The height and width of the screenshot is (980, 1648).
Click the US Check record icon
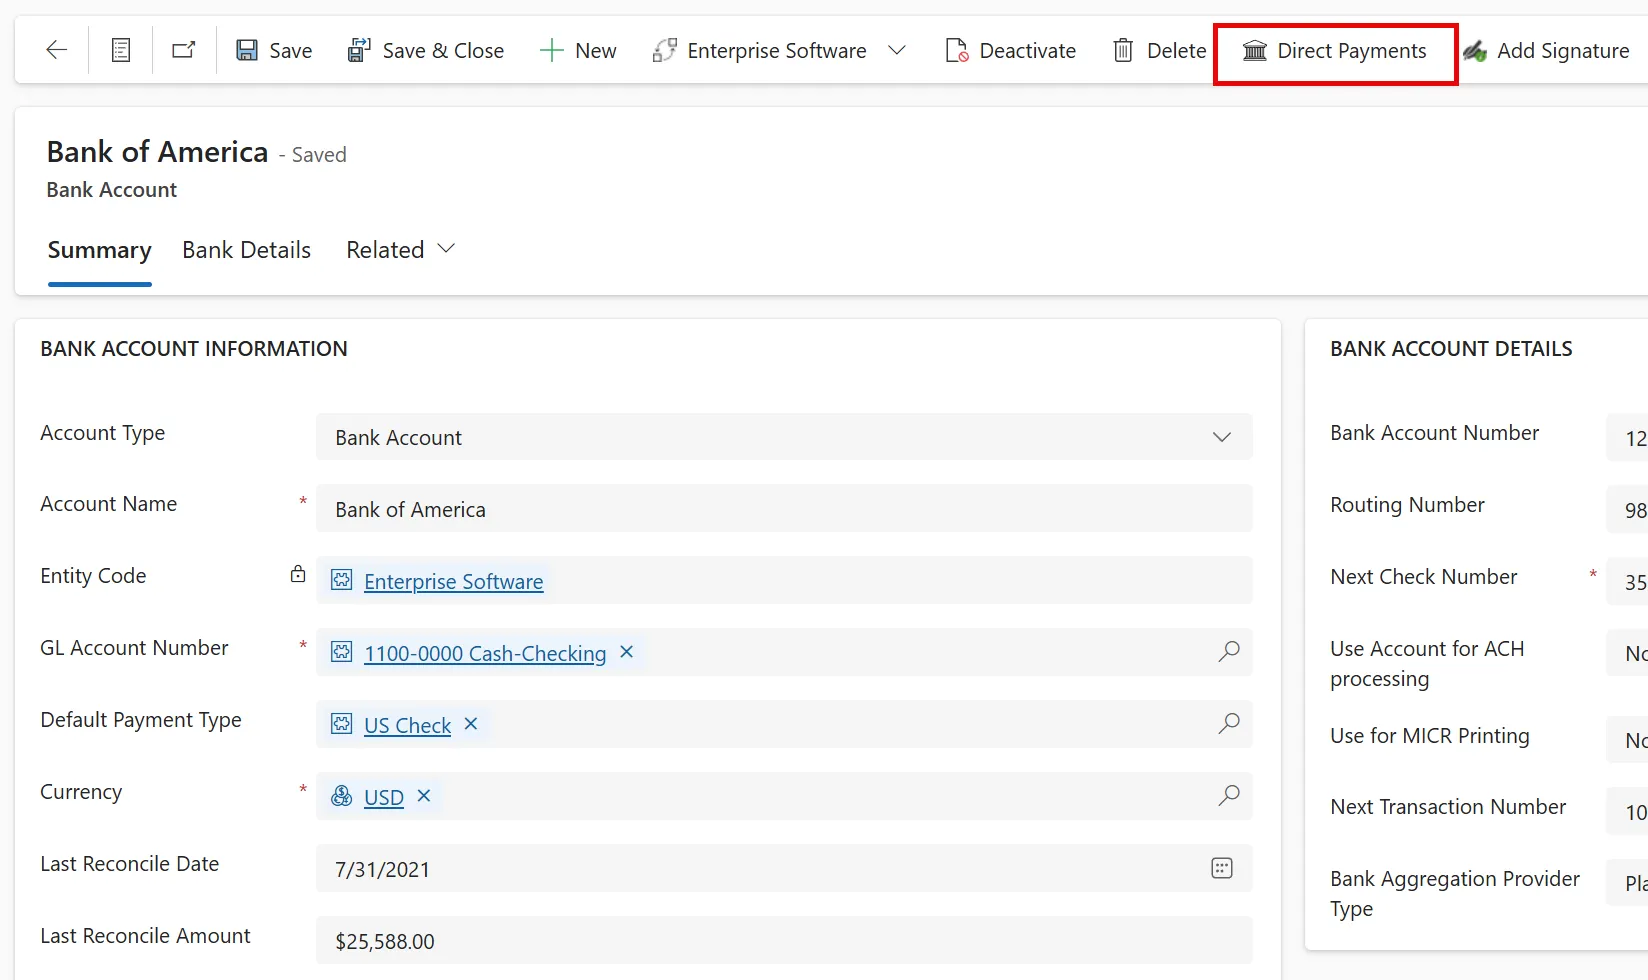point(342,724)
